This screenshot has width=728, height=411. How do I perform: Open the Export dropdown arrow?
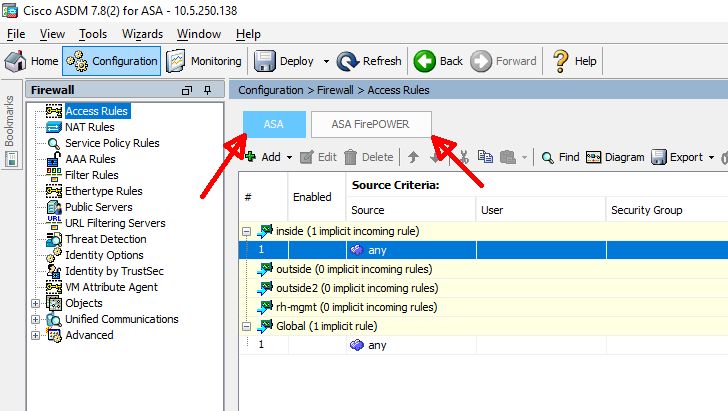click(711, 157)
